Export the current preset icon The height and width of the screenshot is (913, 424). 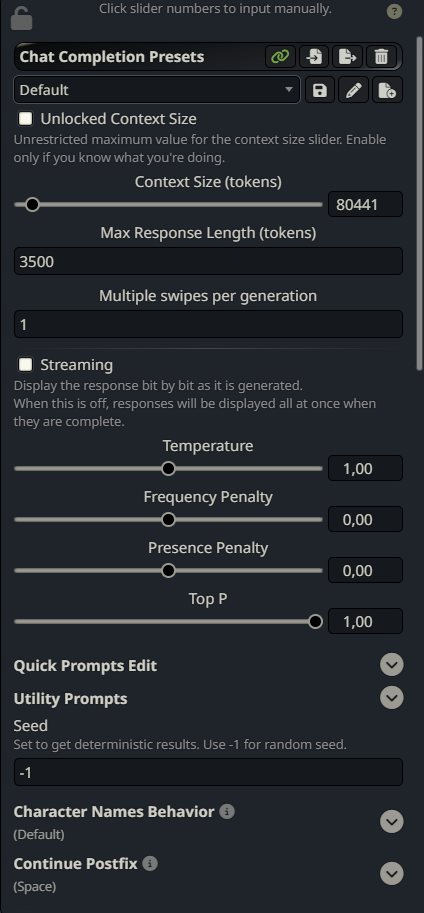pyautogui.click(x=348, y=57)
